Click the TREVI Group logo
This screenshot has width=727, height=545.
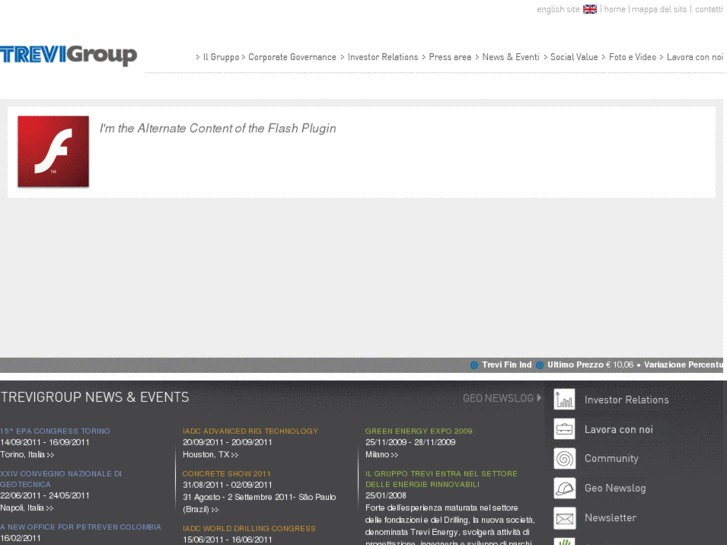[69, 55]
